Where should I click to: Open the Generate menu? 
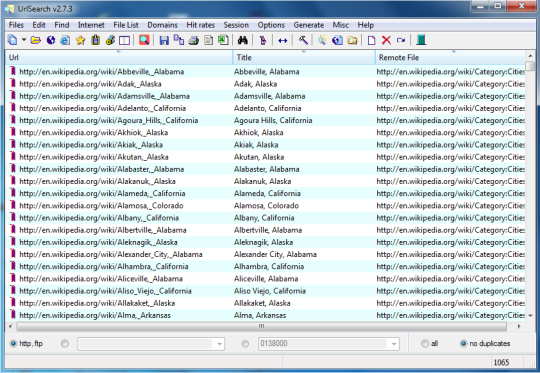point(309,25)
